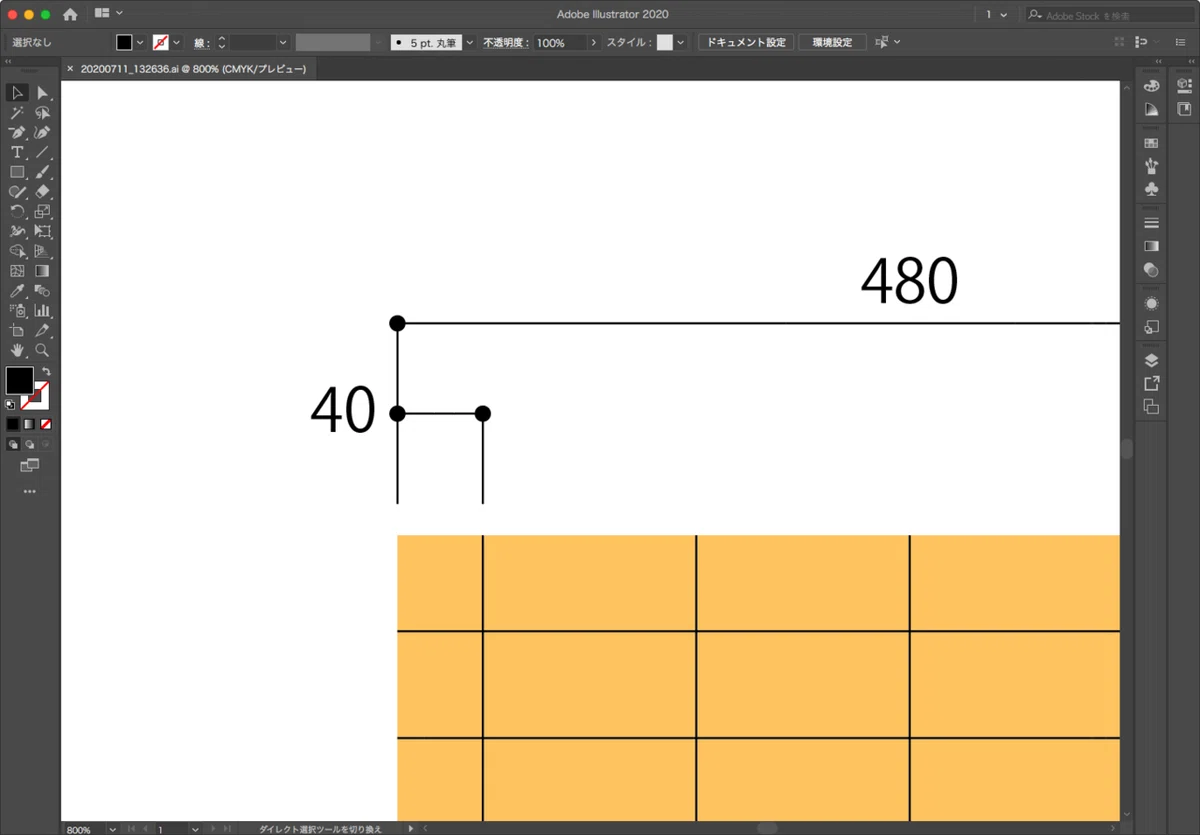Enable Draw Normal mode
1200x835 pixels.
coord(13,444)
